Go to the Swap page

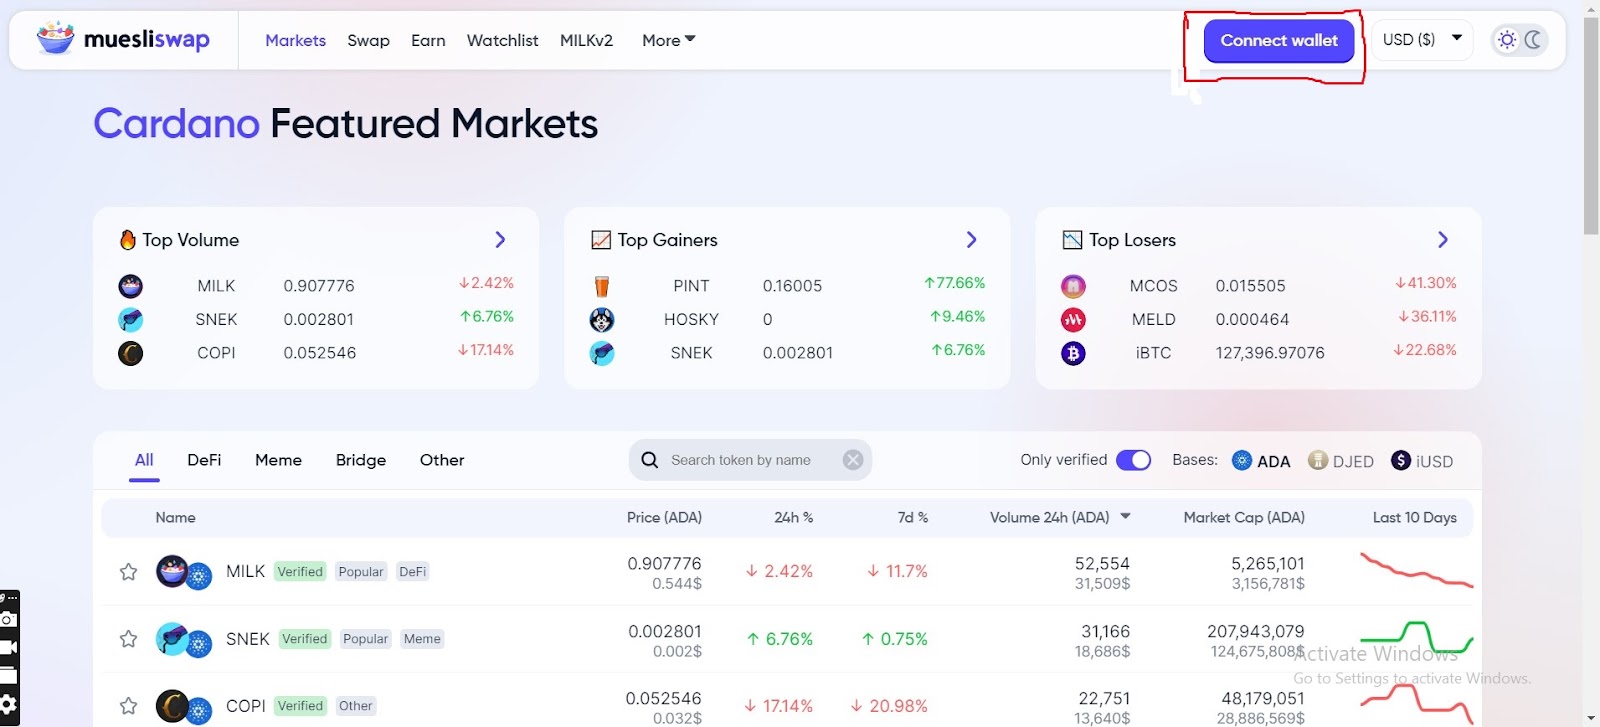[368, 40]
